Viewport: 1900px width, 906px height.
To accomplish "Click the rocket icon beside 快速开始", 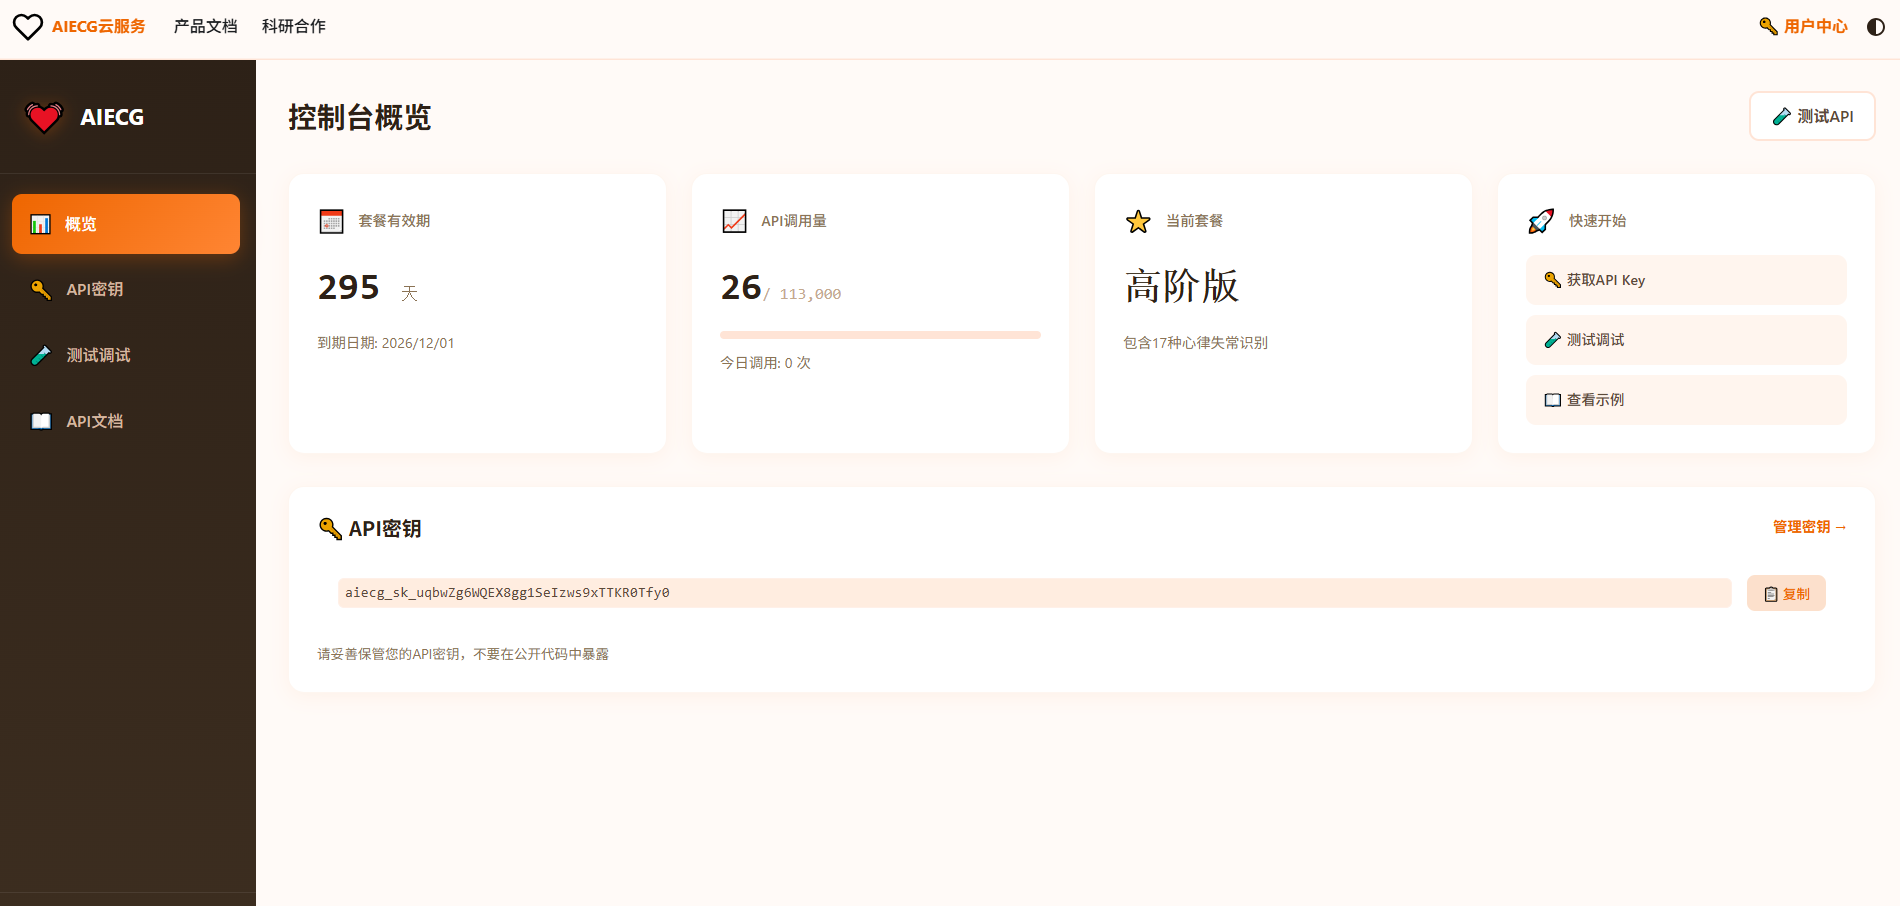I will click(x=1539, y=220).
